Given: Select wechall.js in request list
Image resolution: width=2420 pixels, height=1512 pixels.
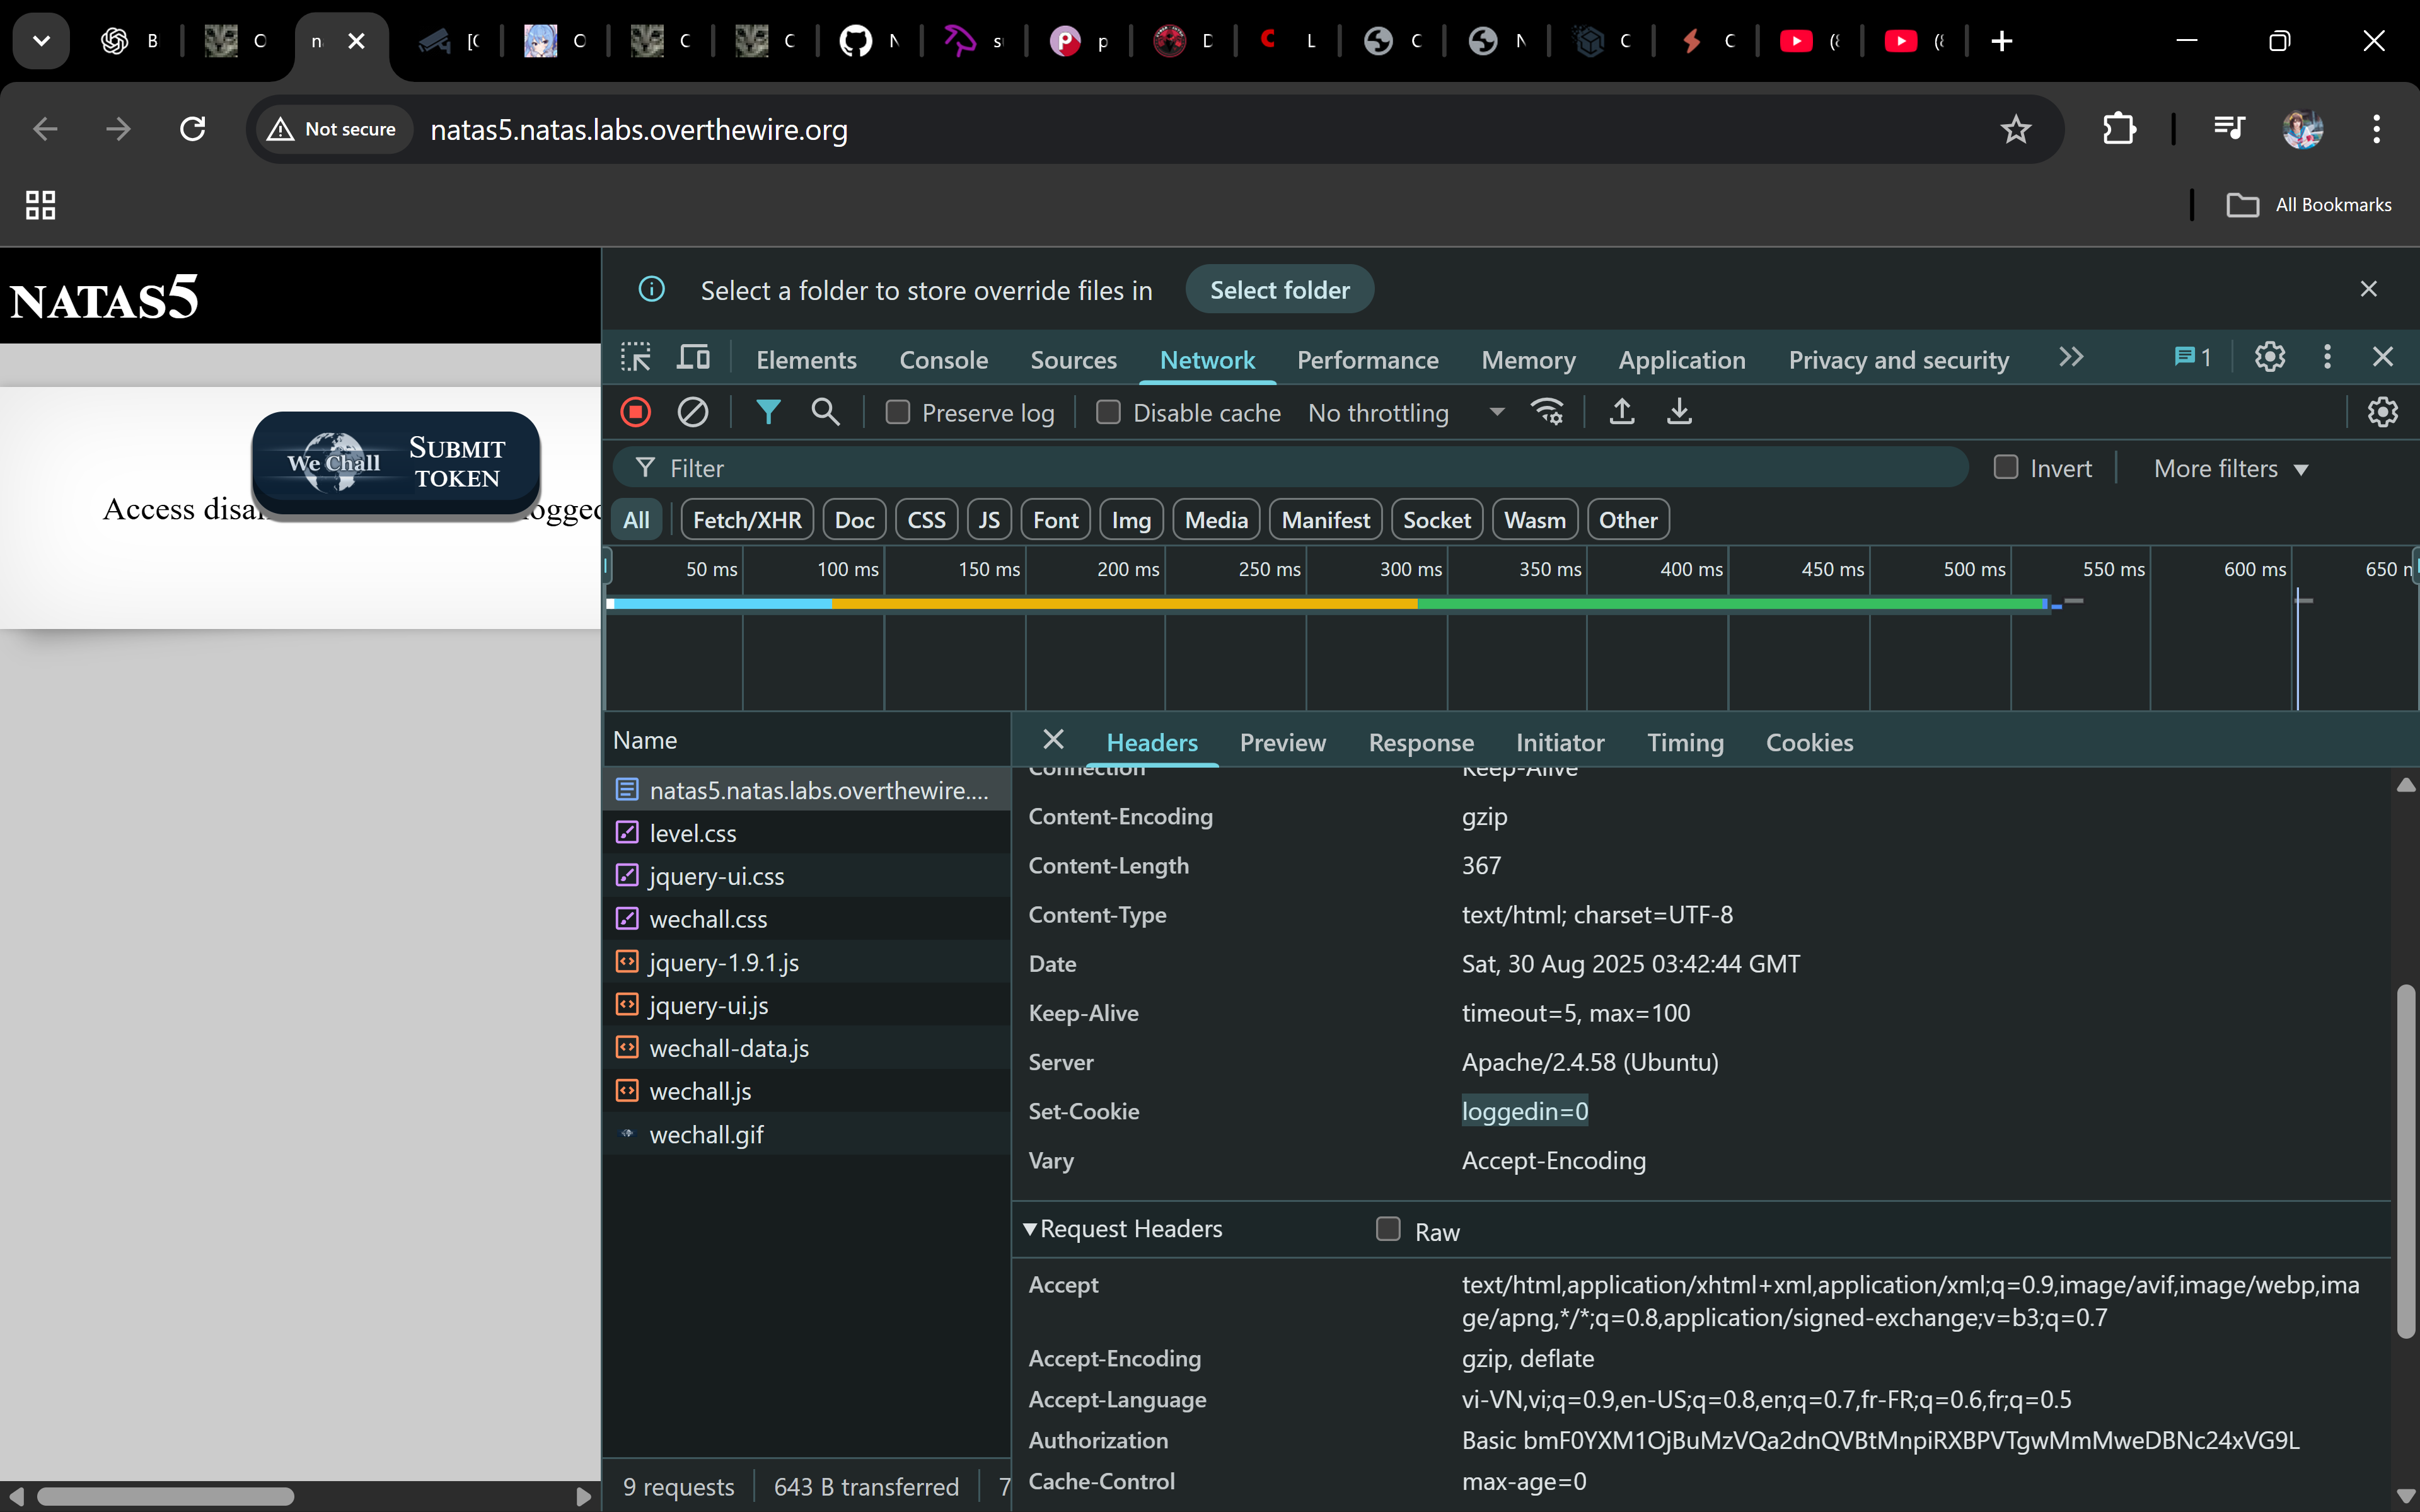Looking at the screenshot, I should 700,1092.
